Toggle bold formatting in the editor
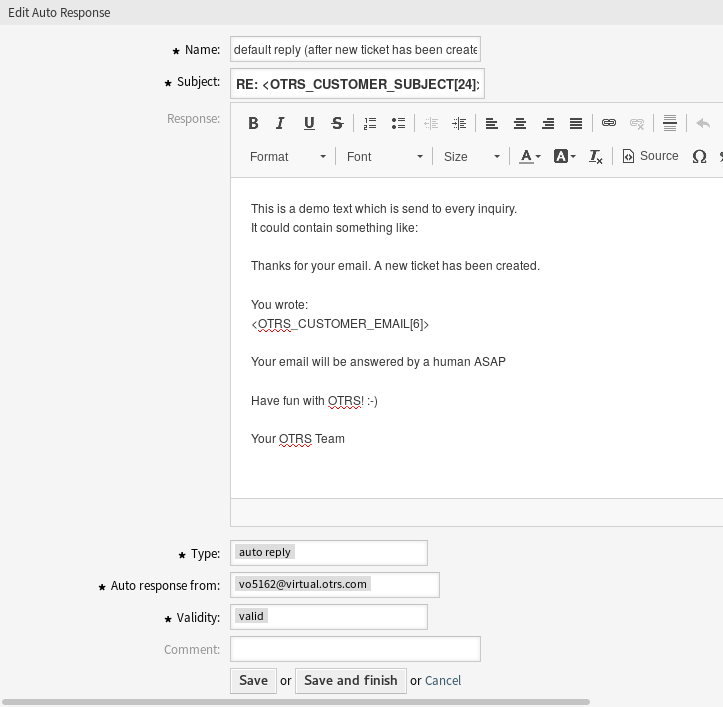 pos(253,123)
